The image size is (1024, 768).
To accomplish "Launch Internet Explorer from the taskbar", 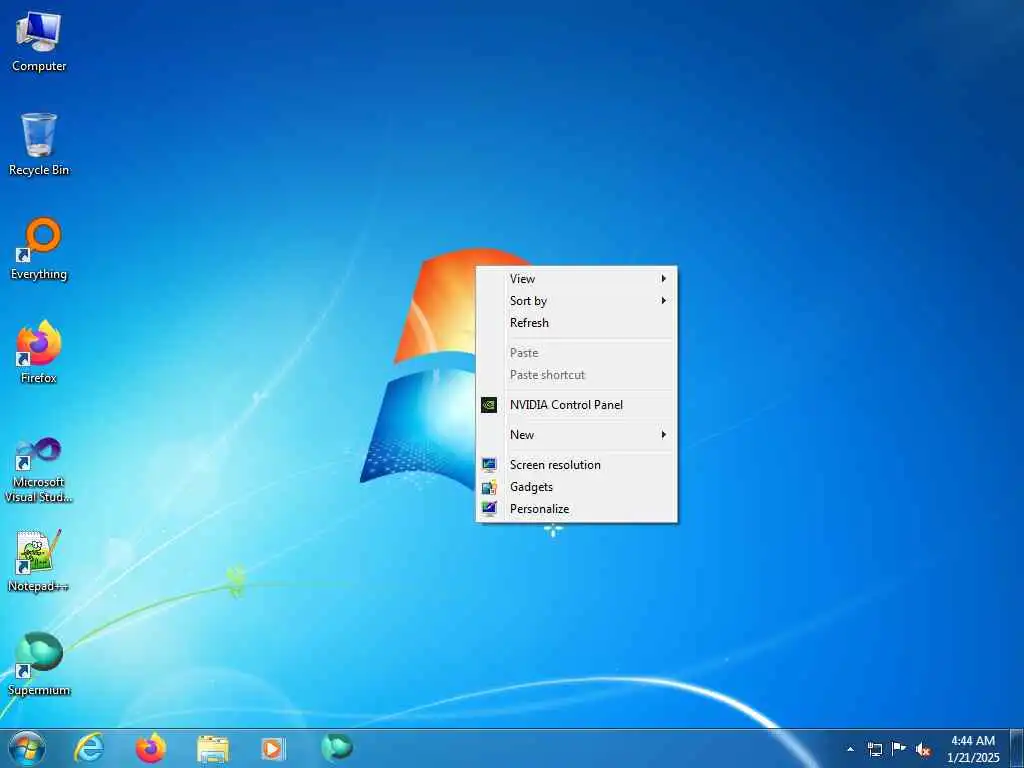I will point(89,748).
